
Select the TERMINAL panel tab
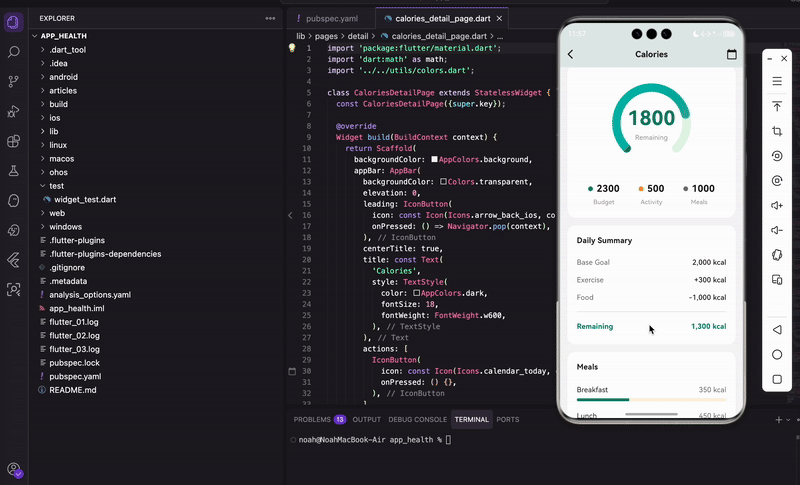[471, 420]
